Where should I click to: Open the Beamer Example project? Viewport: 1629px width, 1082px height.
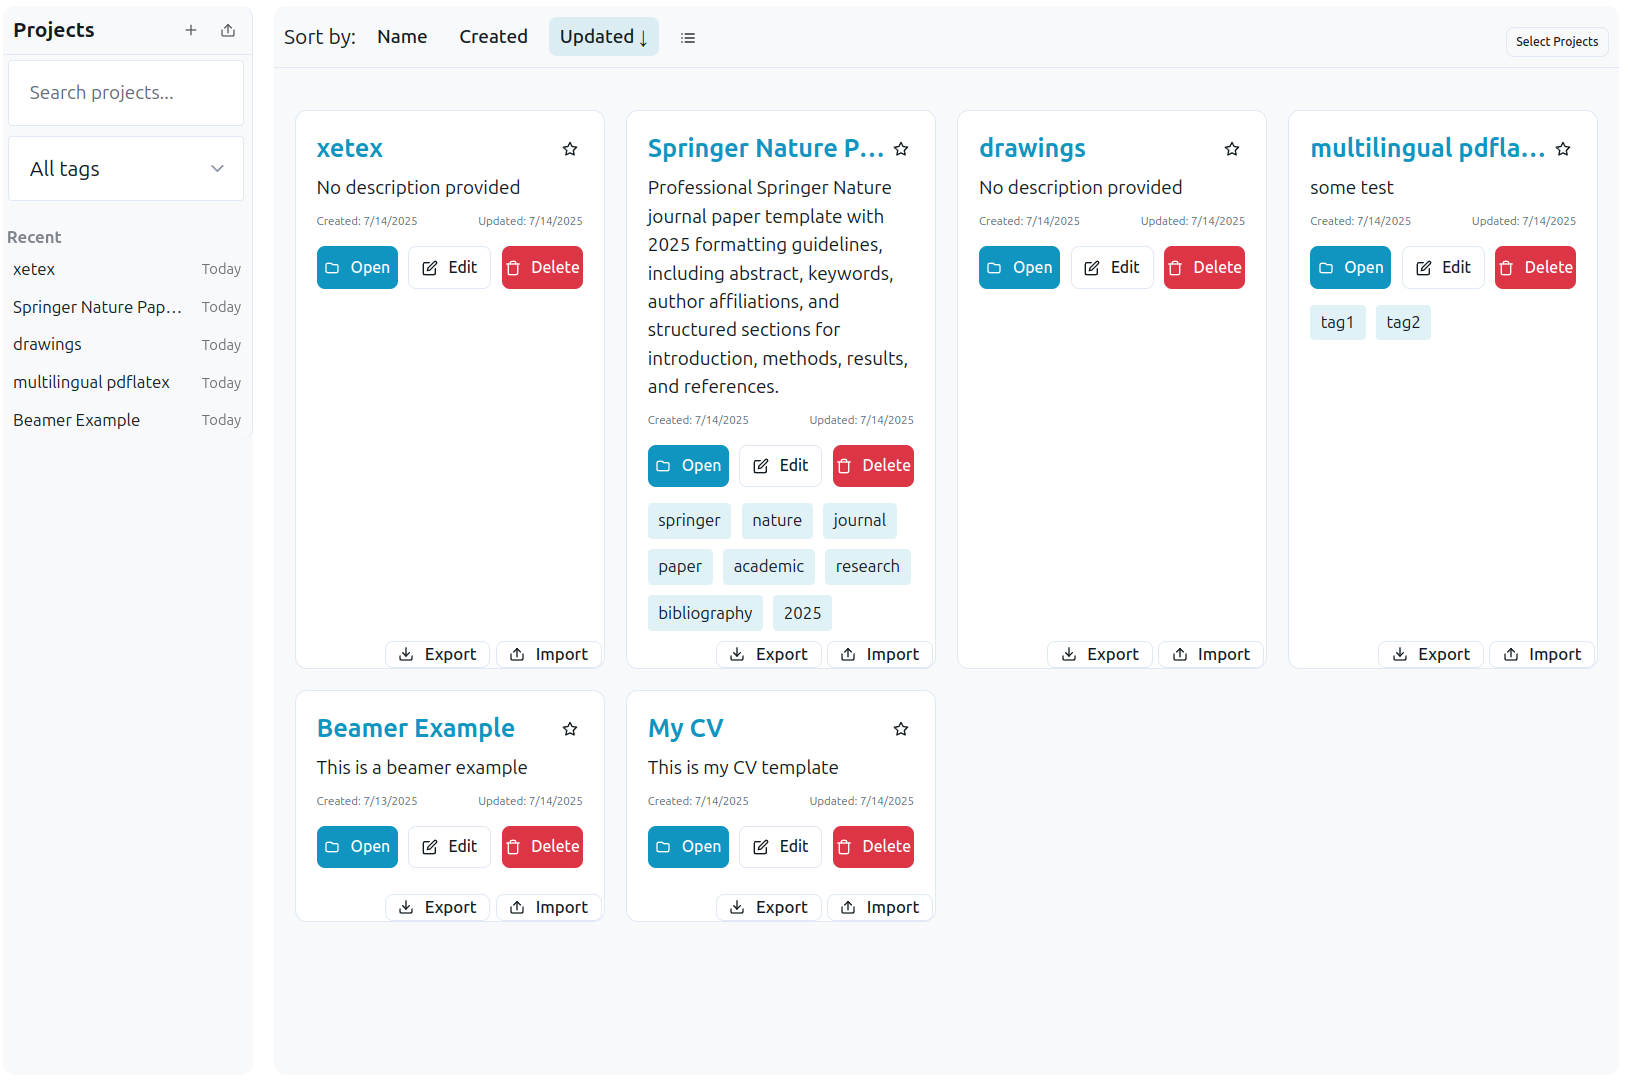tap(357, 847)
